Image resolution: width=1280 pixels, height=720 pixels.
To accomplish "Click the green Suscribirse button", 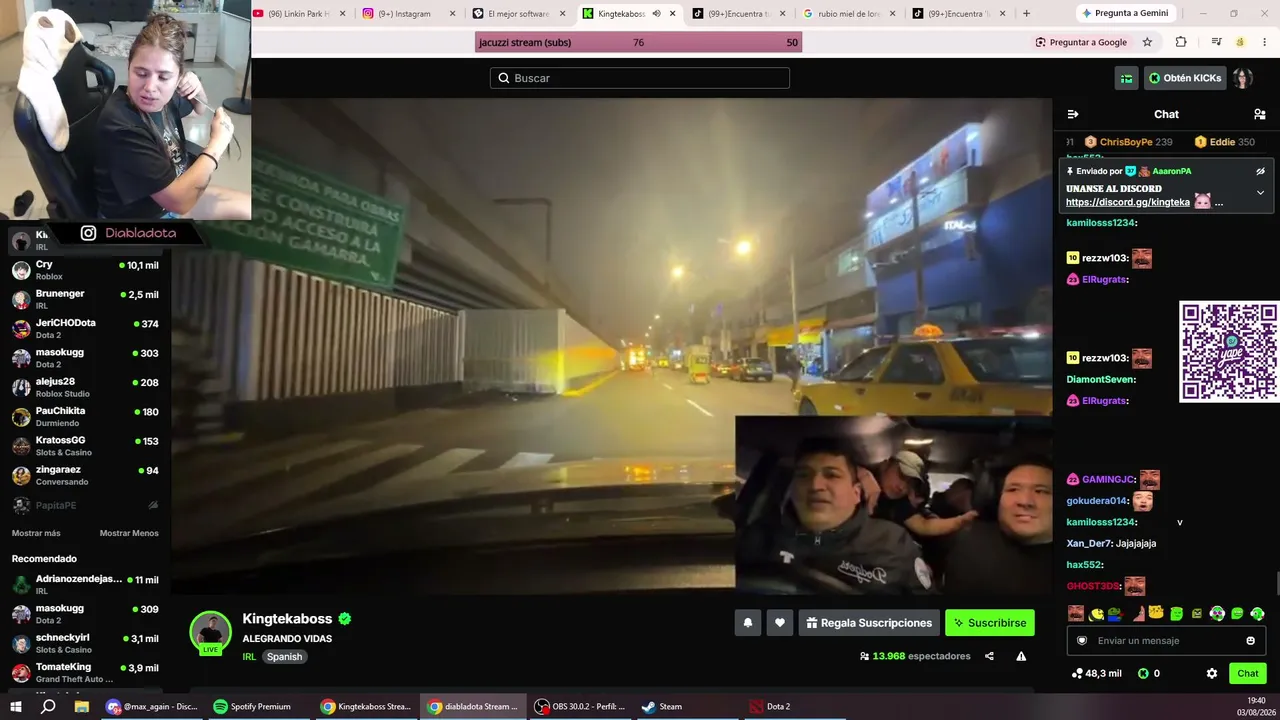I will pyautogui.click(x=990, y=623).
